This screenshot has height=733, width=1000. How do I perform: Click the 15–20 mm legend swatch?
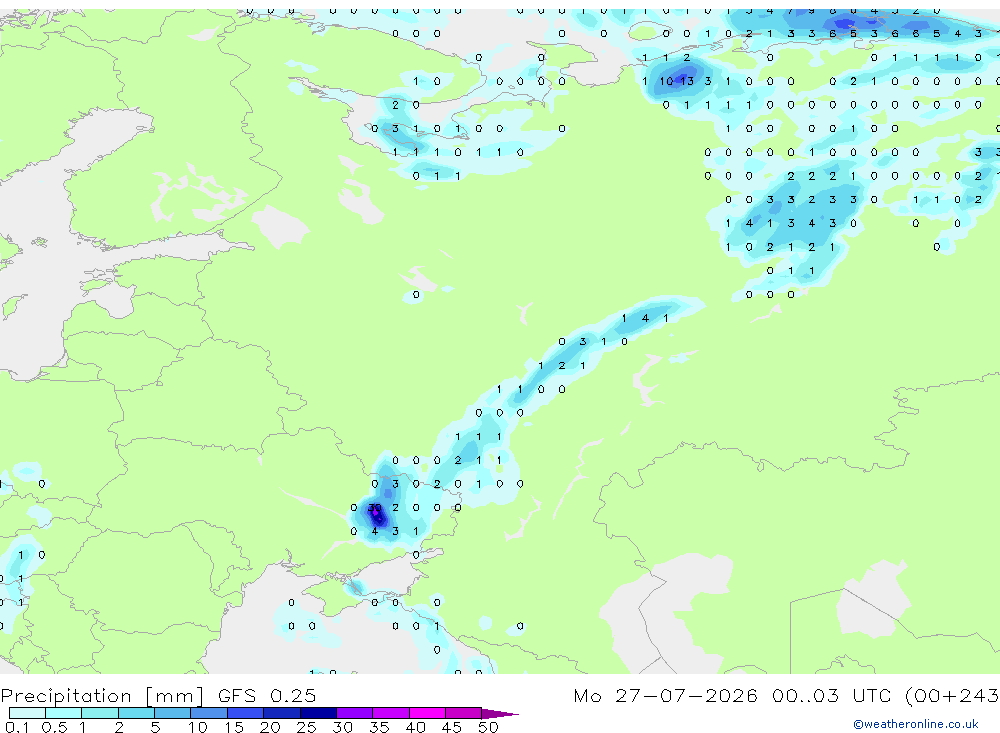245,713
